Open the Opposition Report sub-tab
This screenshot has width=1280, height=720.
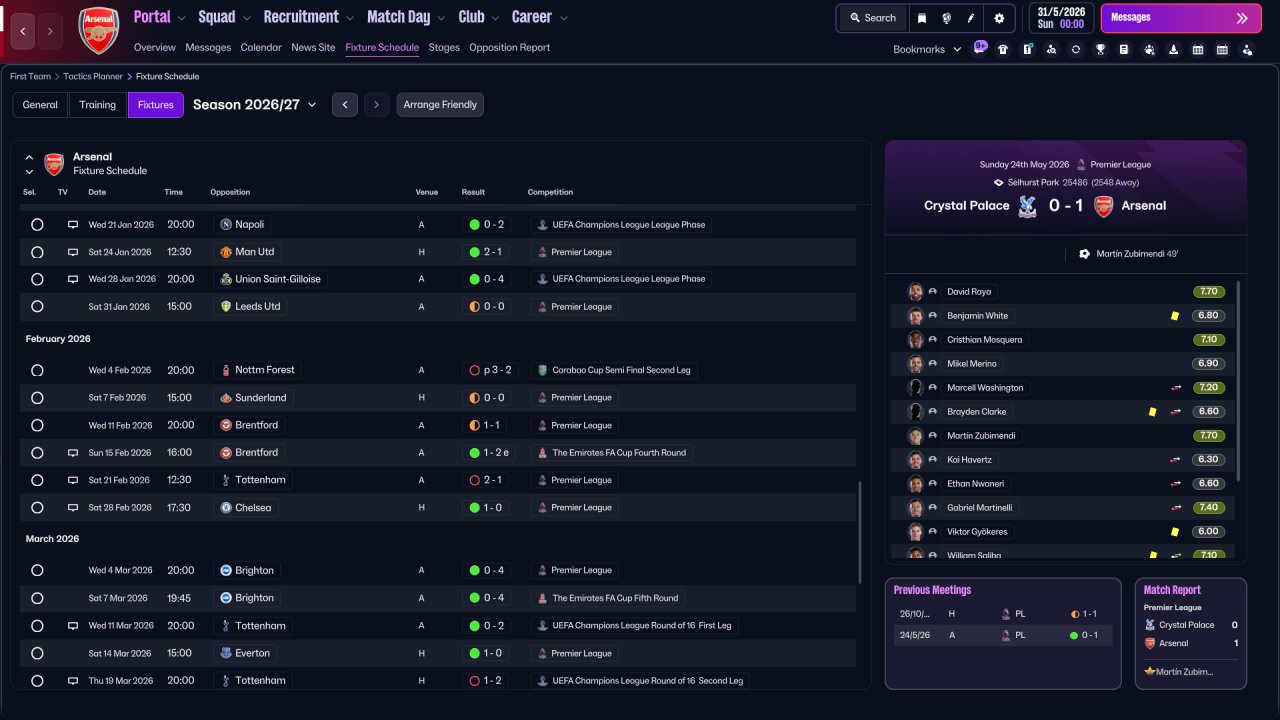tap(509, 48)
